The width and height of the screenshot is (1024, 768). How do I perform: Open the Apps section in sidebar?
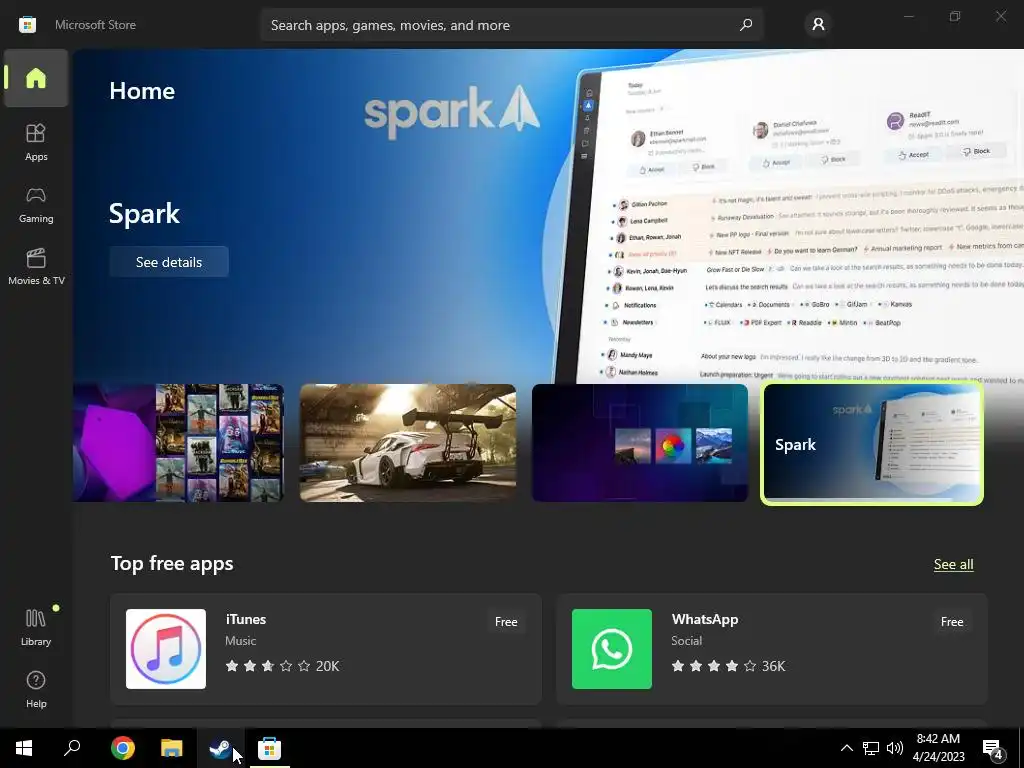36,142
